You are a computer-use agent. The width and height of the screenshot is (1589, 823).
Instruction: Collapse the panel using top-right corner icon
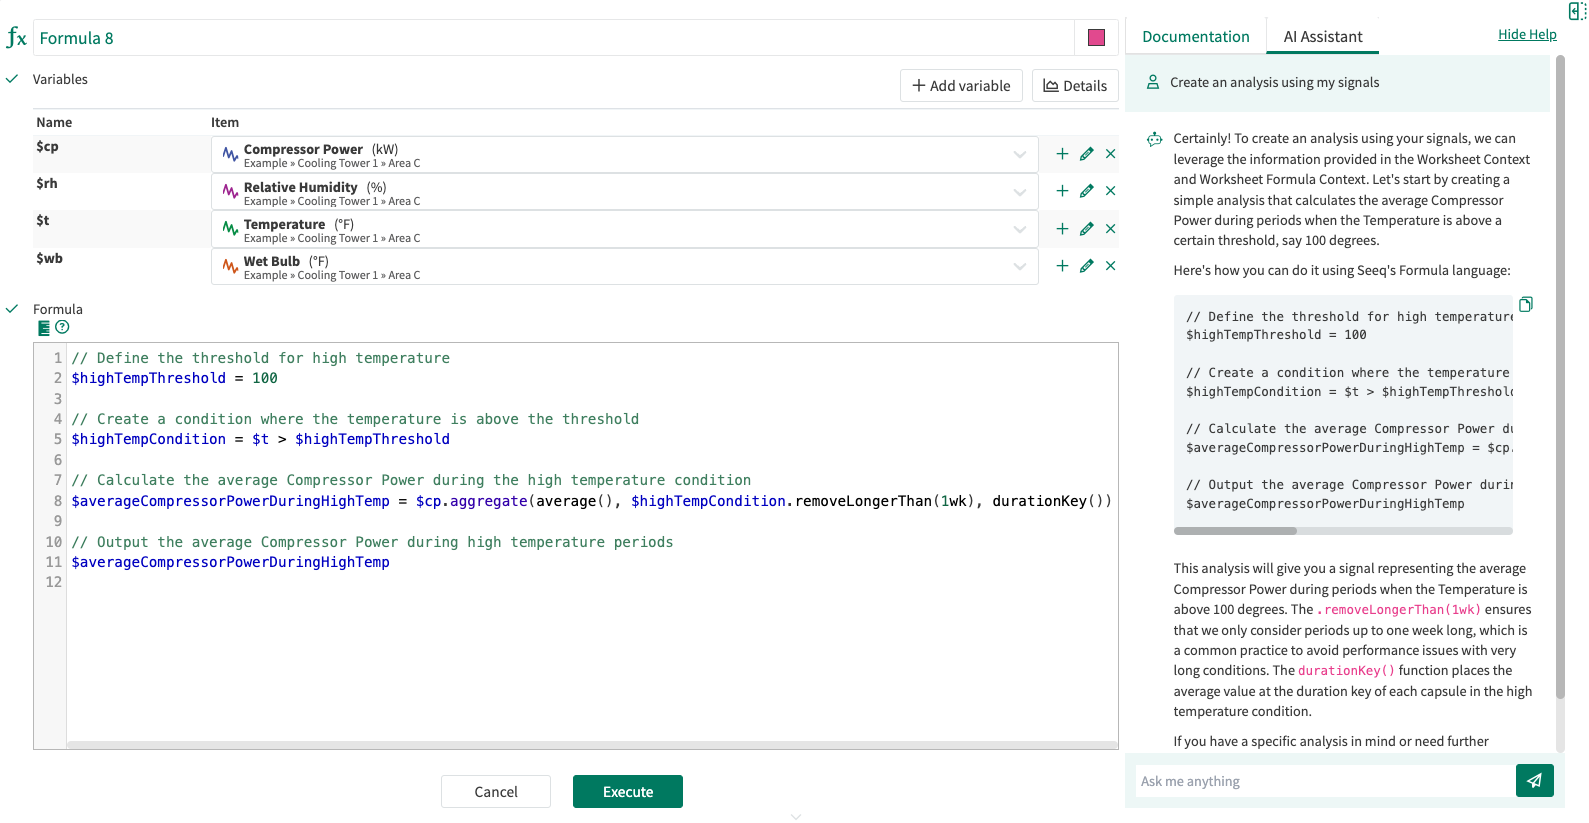(x=1576, y=11)
